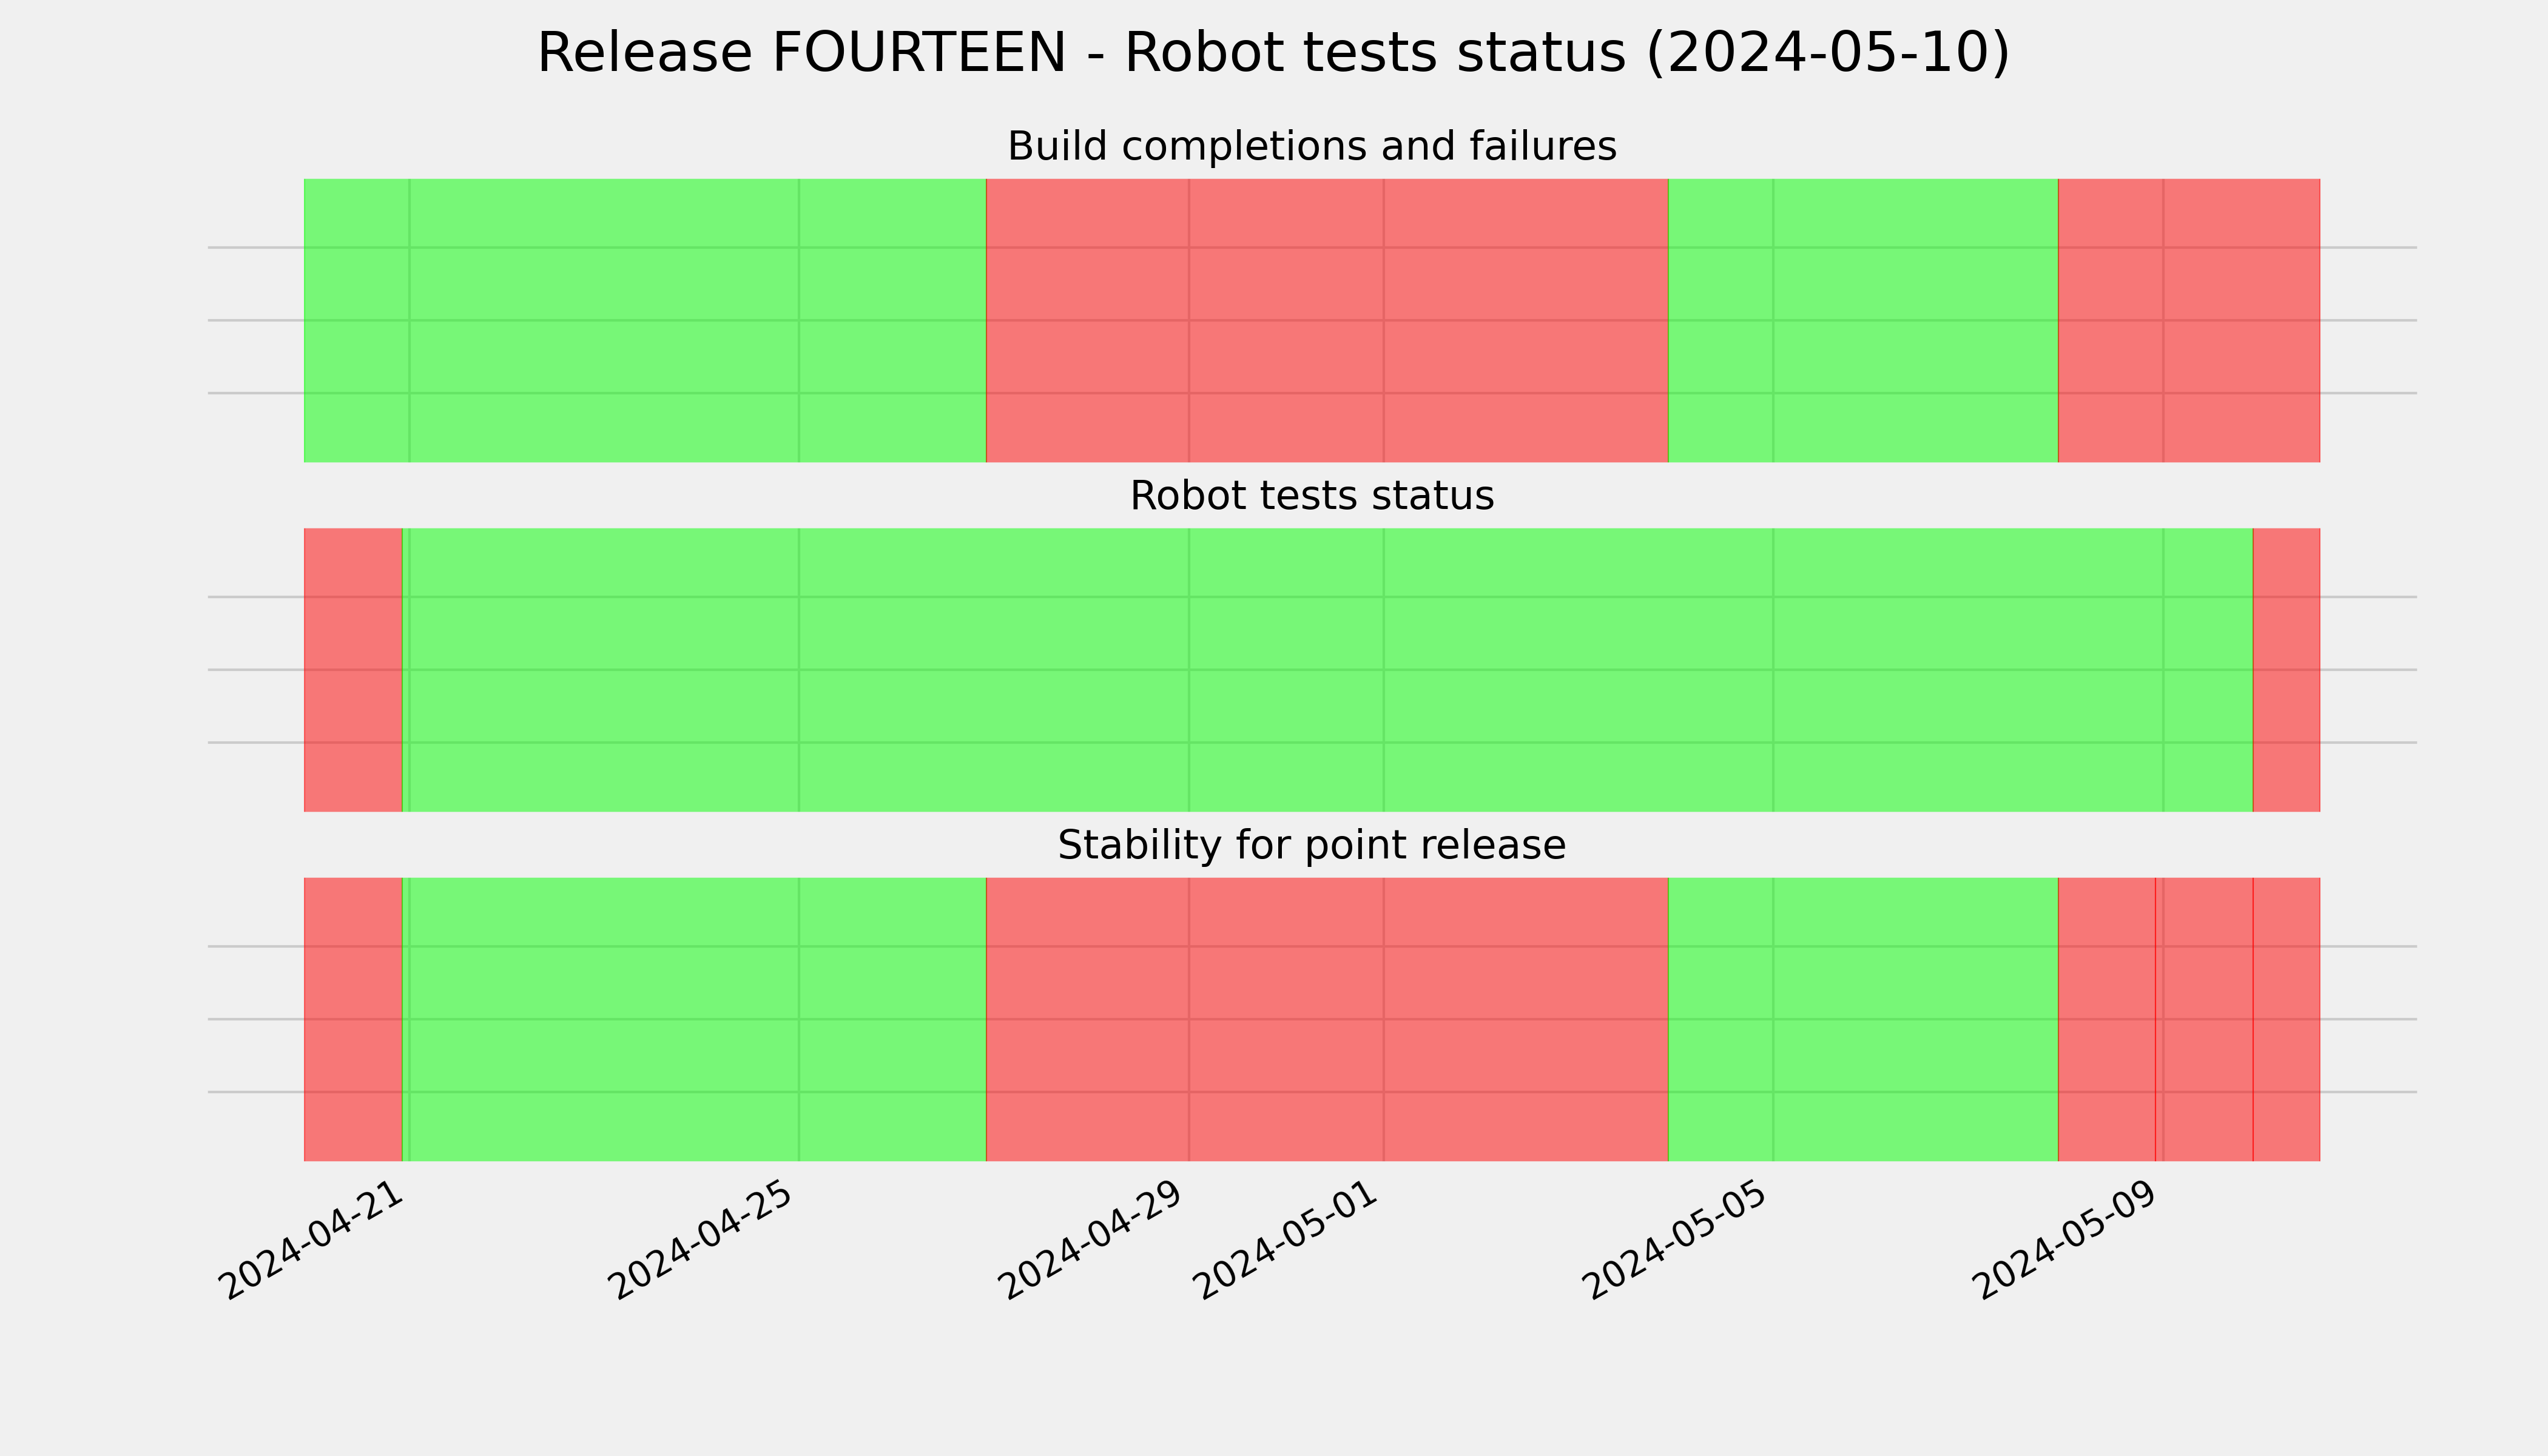The height and width of the screenshot is (1456, 2548).
Task: Click the second green block in Stability chart
Action: coord(1863,1020)
